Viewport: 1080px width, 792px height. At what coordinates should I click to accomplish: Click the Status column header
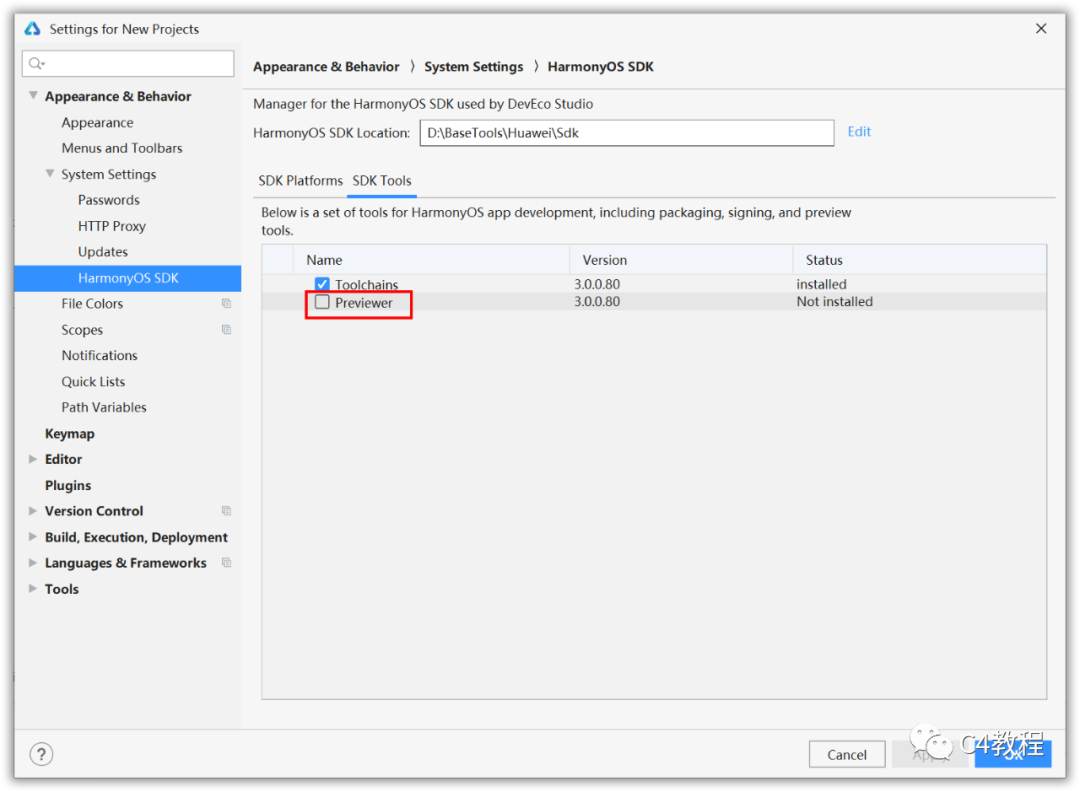(920, 260)
